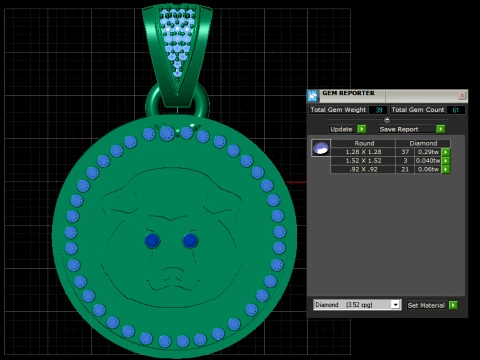This screenshot has height=360, width=480.
Task: Click green arrow for .92 X .92 row
Action: click(446, 169)
